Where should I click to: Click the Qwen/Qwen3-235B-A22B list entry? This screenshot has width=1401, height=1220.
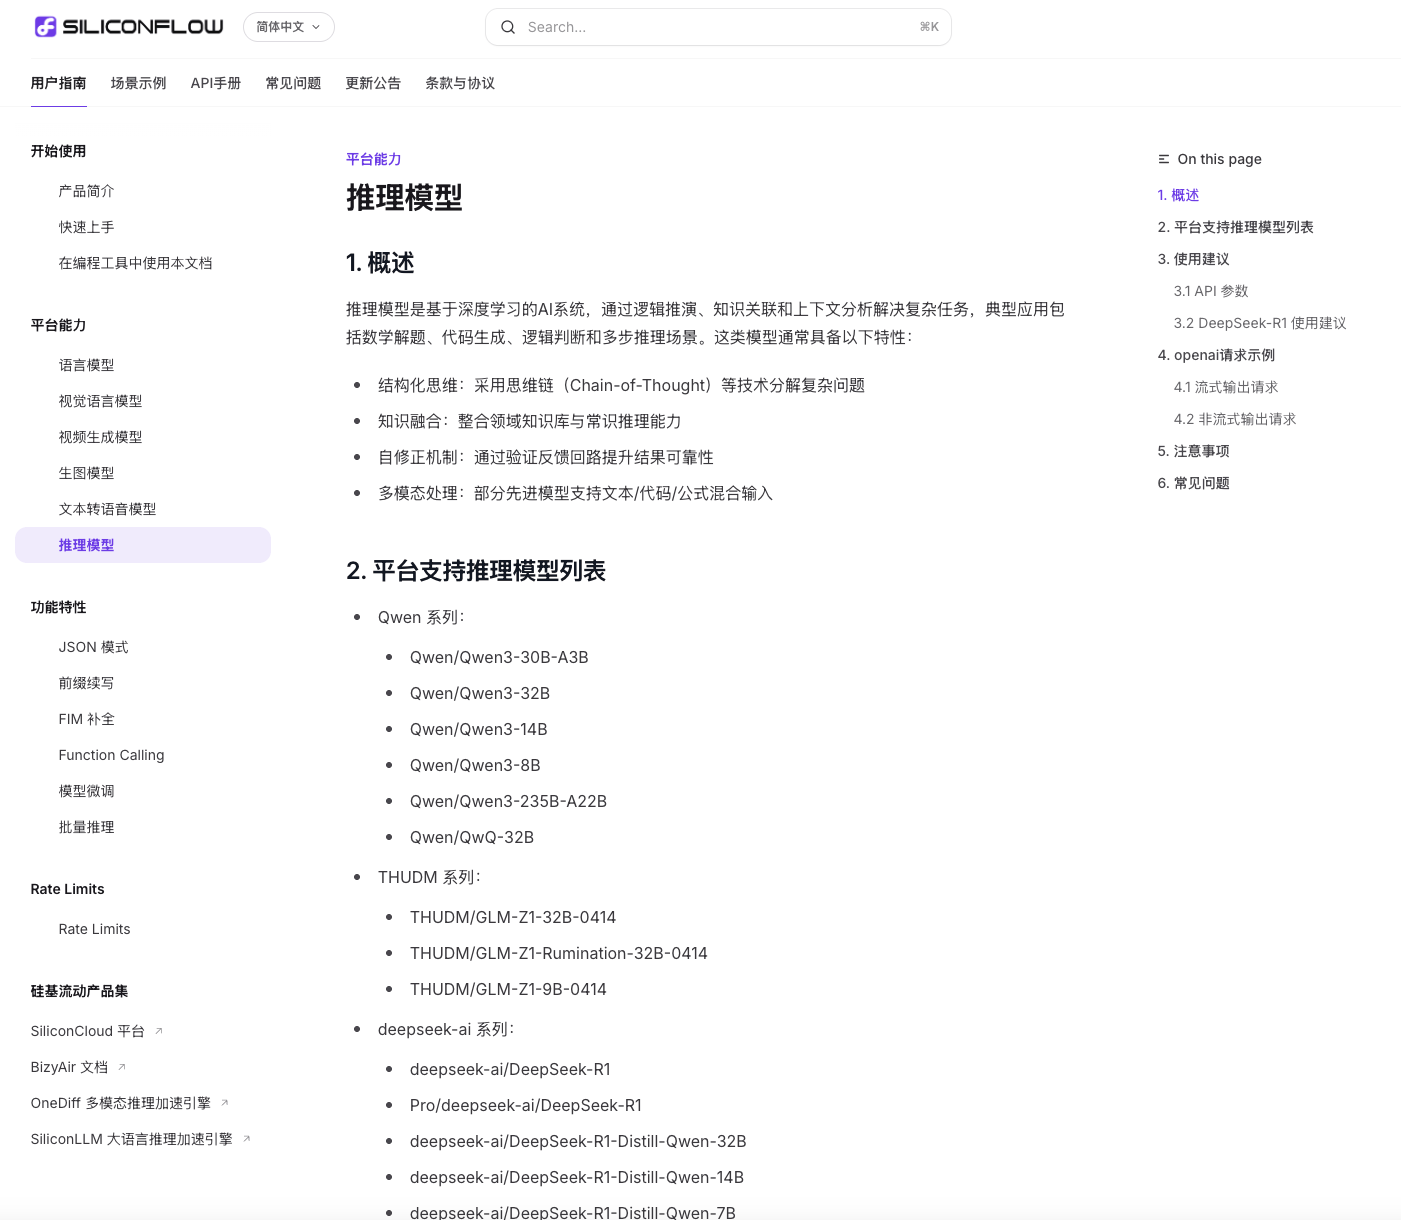[508, 801]
